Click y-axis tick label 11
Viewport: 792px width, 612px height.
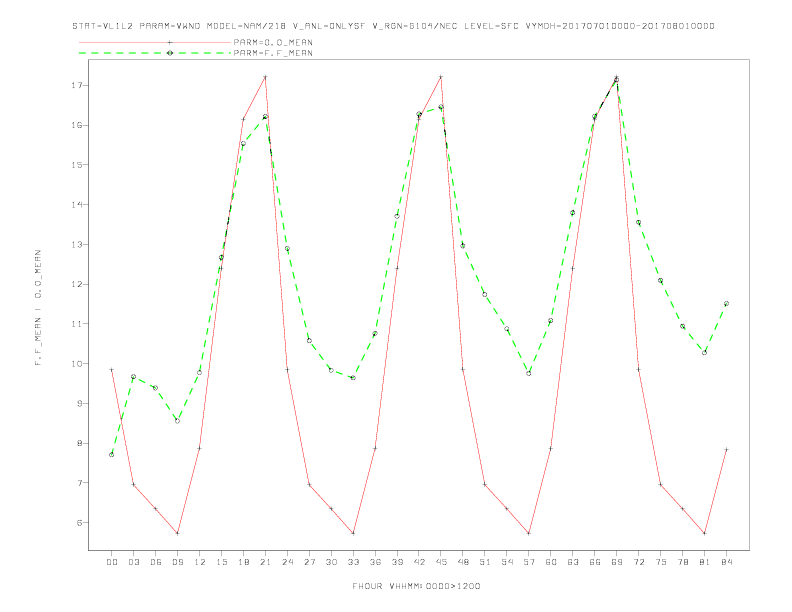(76, 324)
